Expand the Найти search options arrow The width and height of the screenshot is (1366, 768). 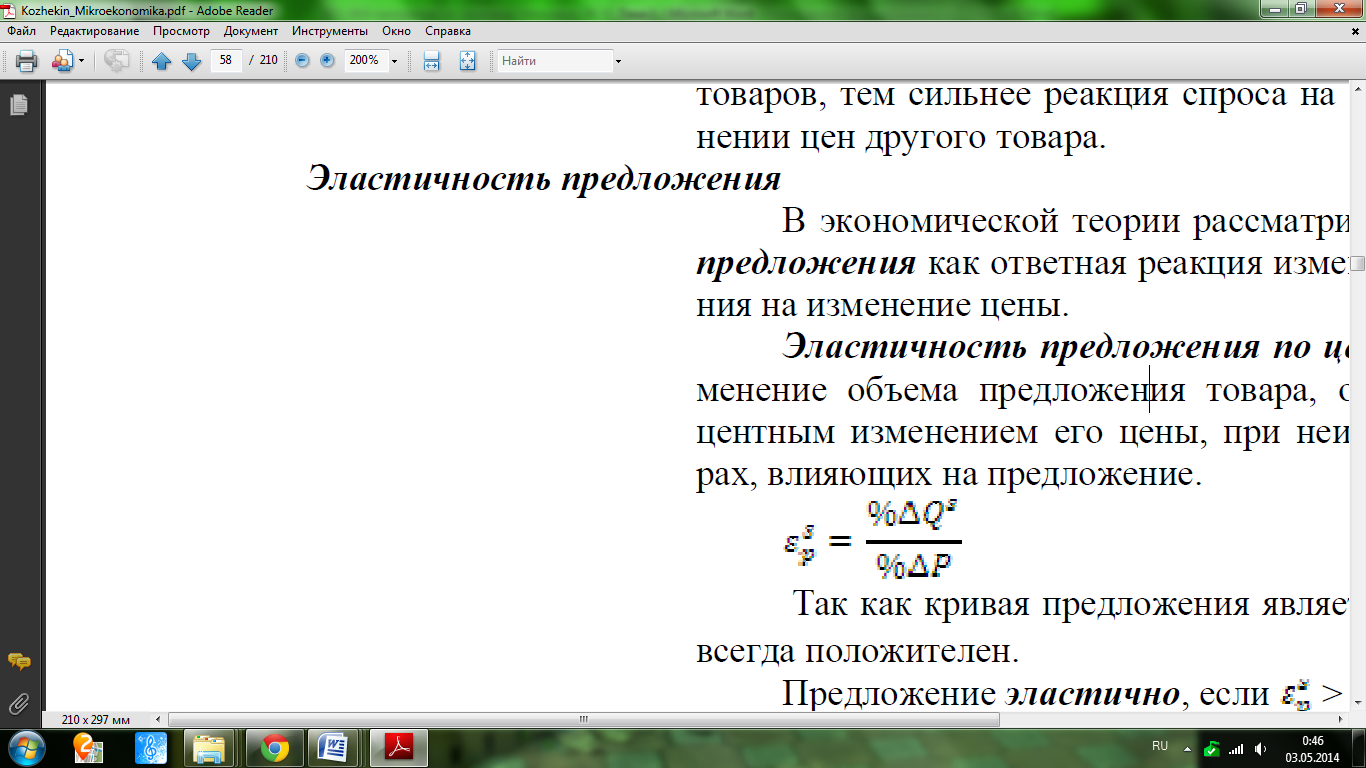[618, 61]
